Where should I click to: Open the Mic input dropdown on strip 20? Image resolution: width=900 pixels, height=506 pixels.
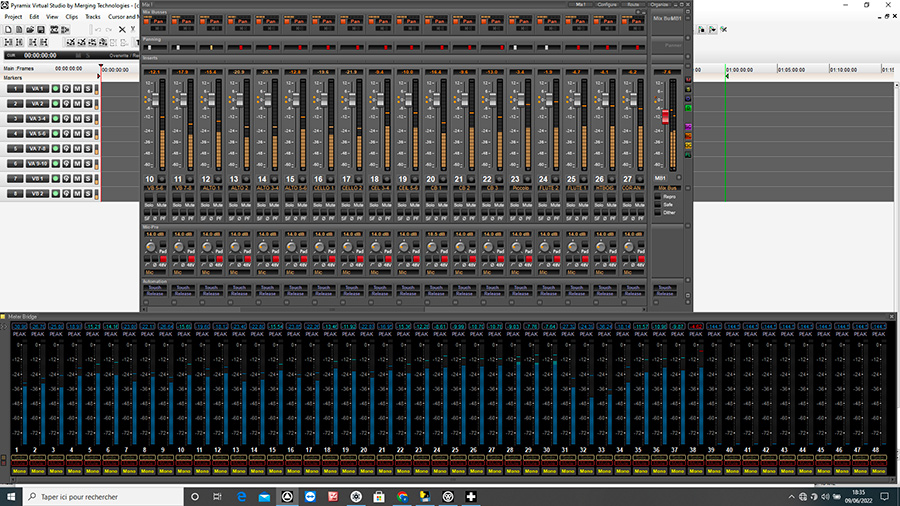point(436,273)
